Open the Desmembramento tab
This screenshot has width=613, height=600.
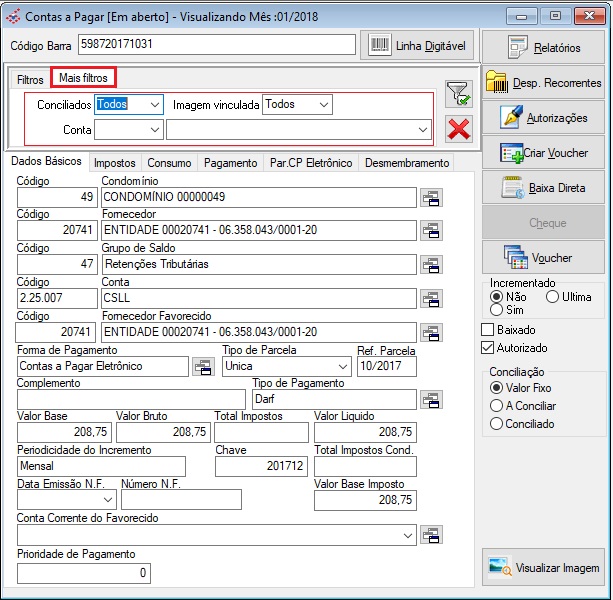tap(405, 163)
